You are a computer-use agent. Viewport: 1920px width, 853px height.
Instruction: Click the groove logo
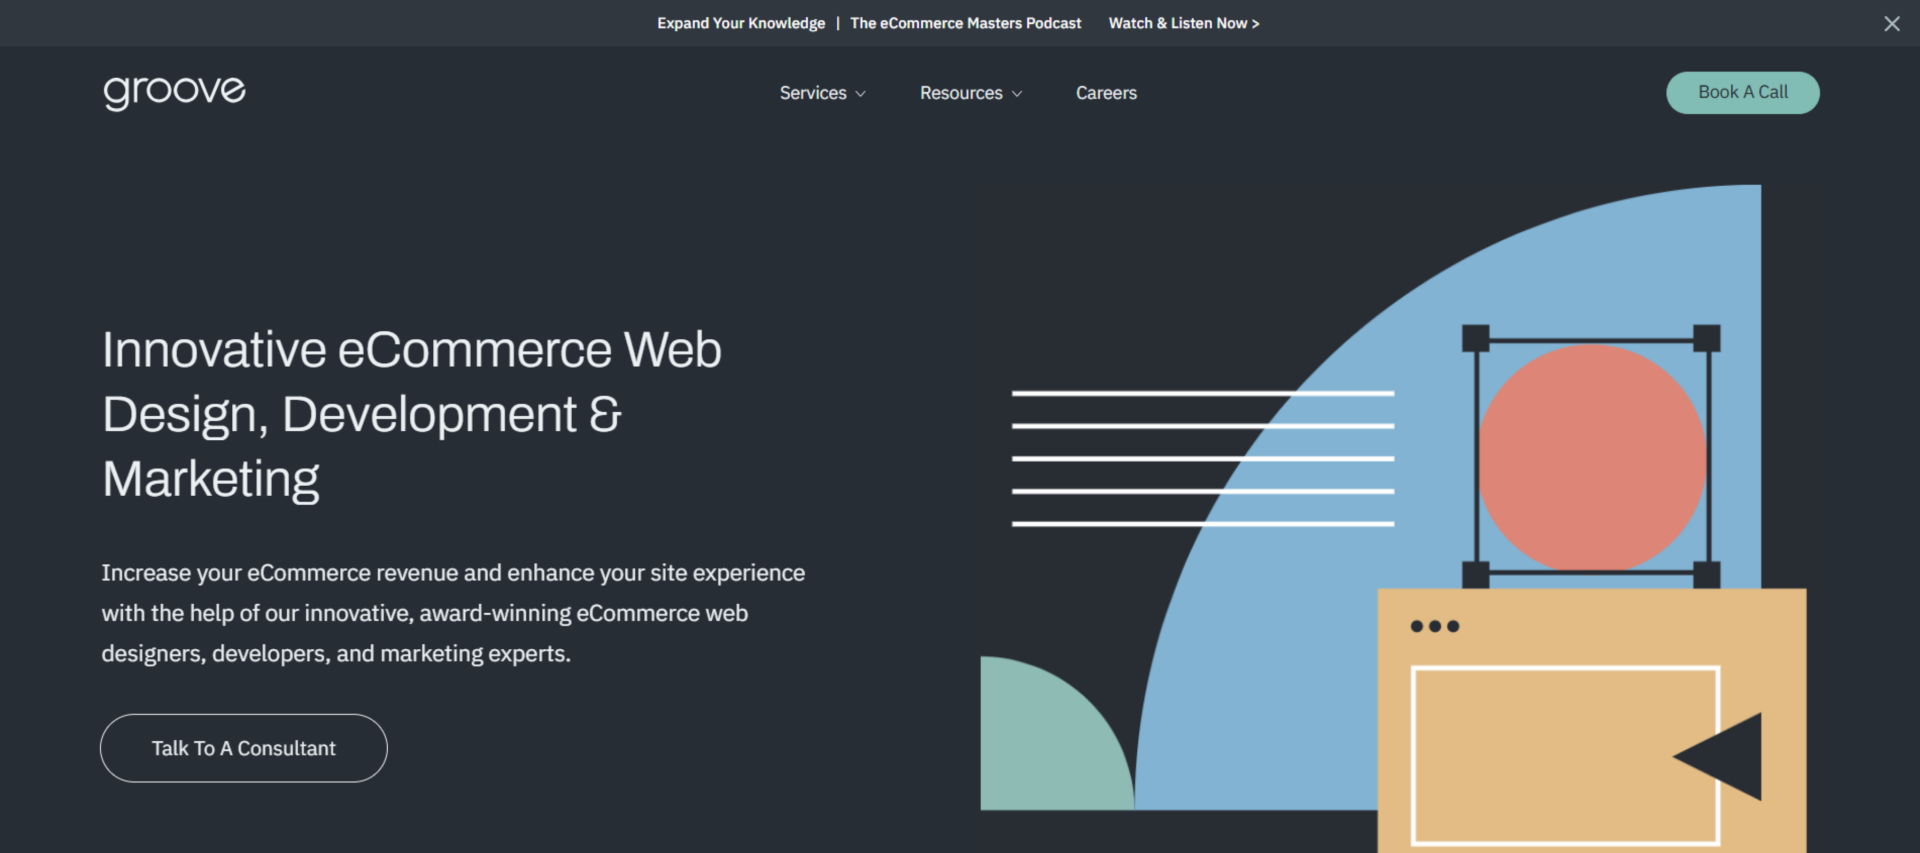[175, 92]
